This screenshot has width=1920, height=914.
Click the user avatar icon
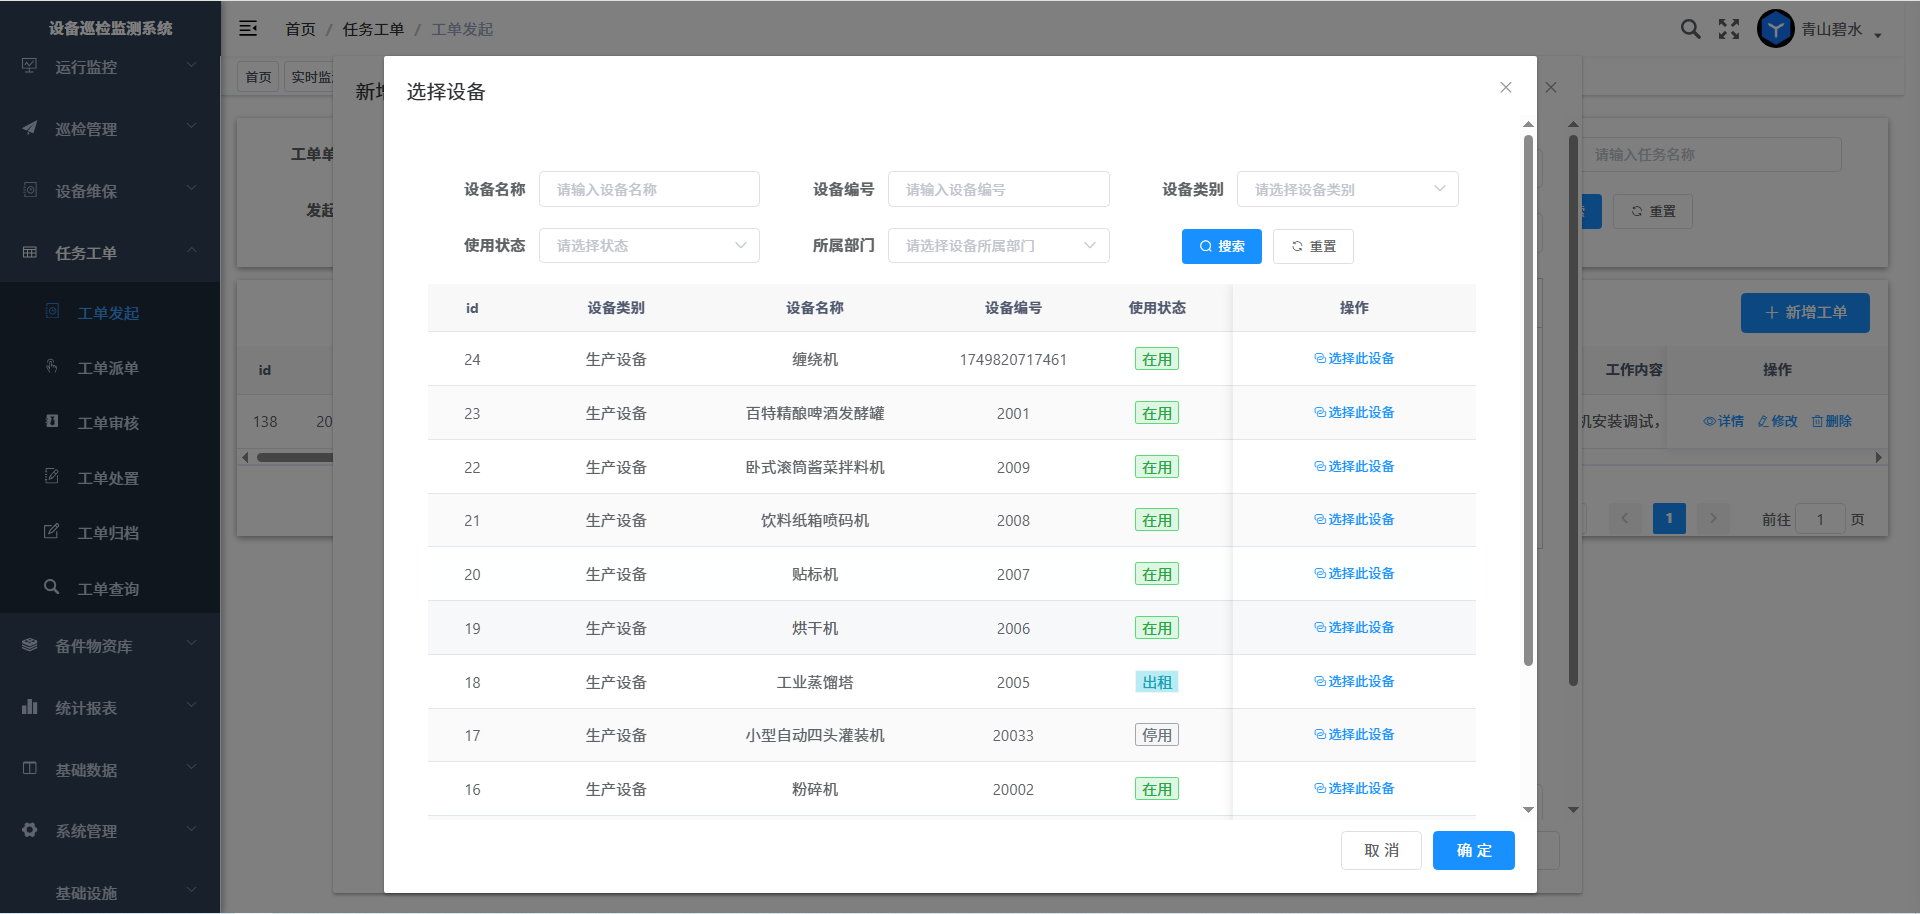(1775, 29)
